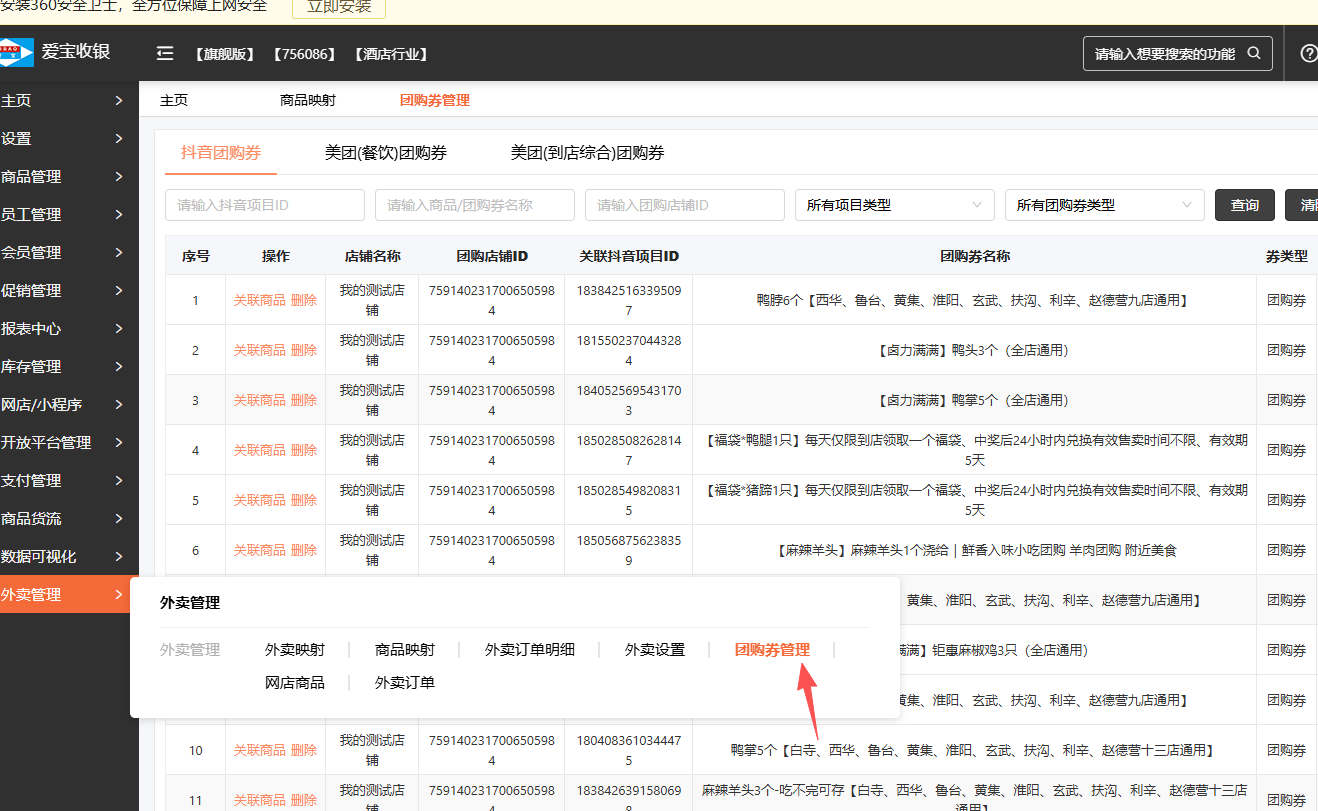
Task: Click the search magnifier icon
Action: point(1254,54)
